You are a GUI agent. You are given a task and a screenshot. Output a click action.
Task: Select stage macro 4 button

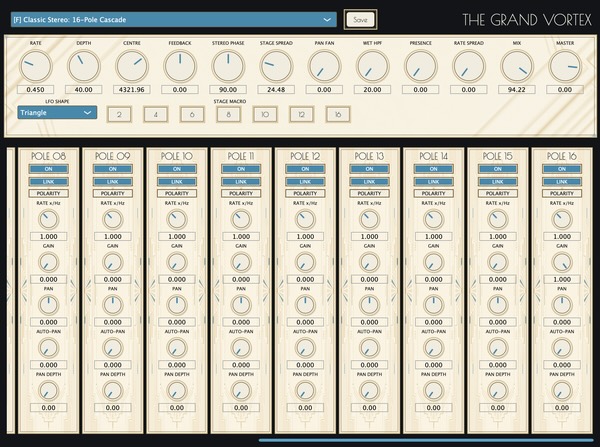(x=156, y=114)
